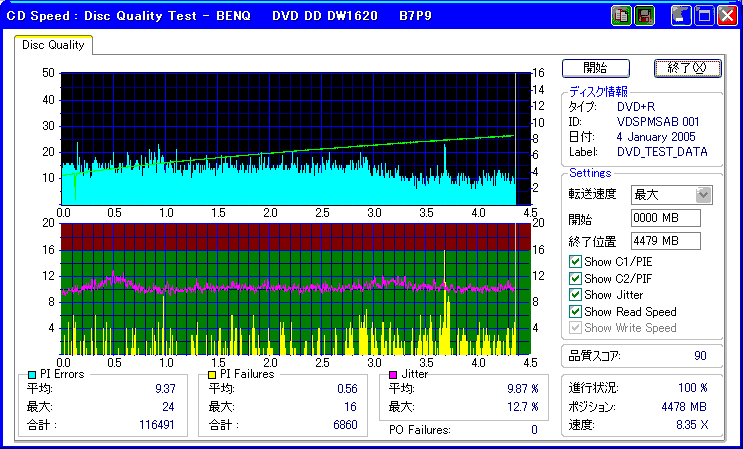Click the 開始 start button
Image resolution: width=743 pixels, height=449 pixels.
[x=596, y=68]
